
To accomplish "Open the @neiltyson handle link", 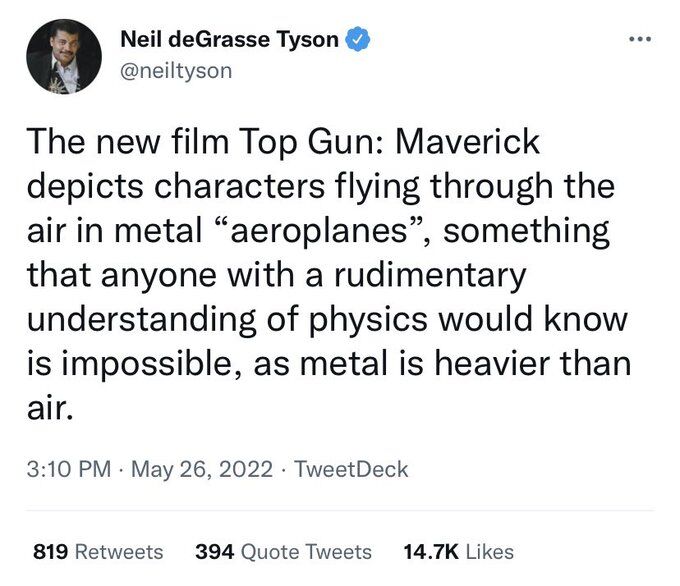I will (176, 71).
